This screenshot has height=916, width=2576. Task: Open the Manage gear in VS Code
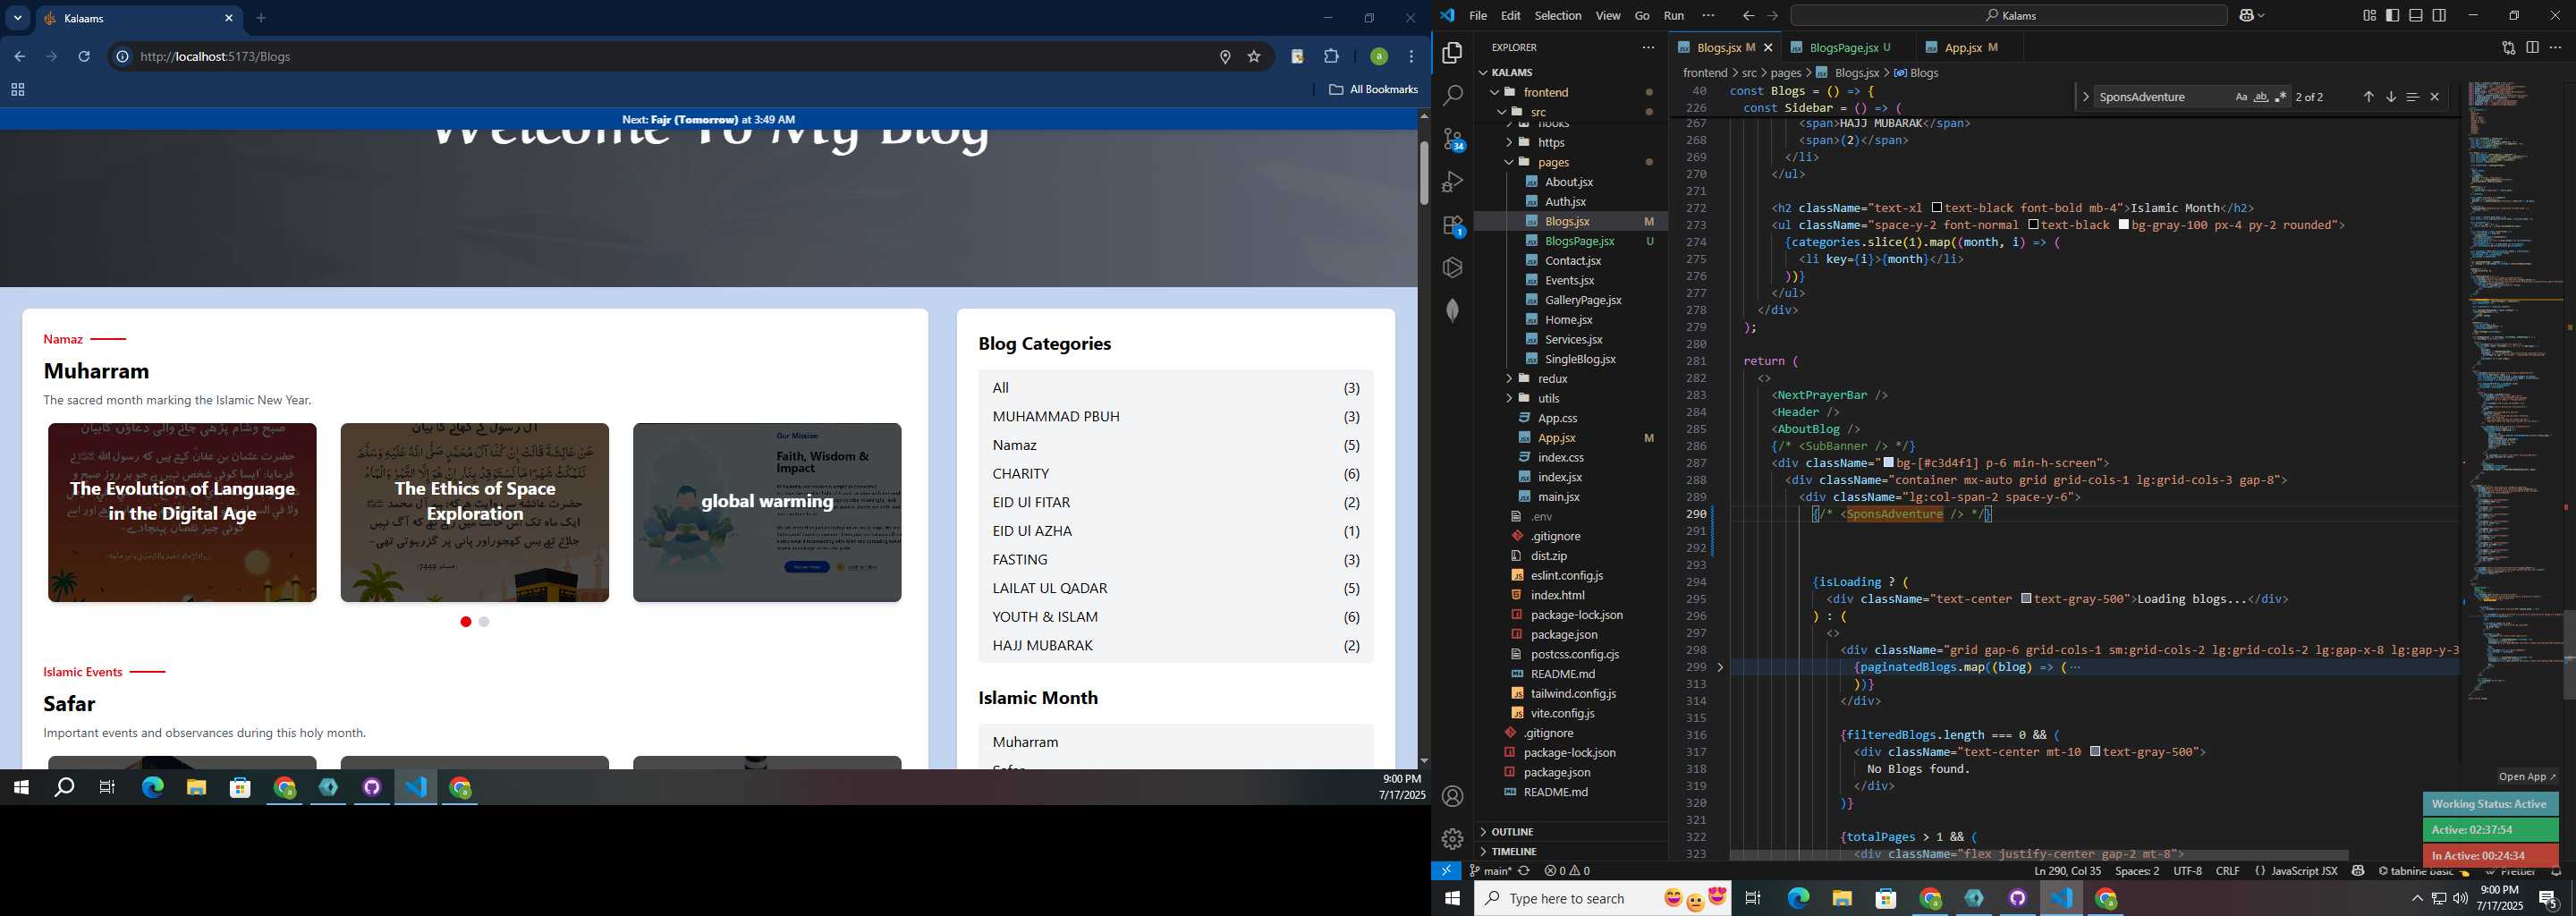click(1453, 838)
